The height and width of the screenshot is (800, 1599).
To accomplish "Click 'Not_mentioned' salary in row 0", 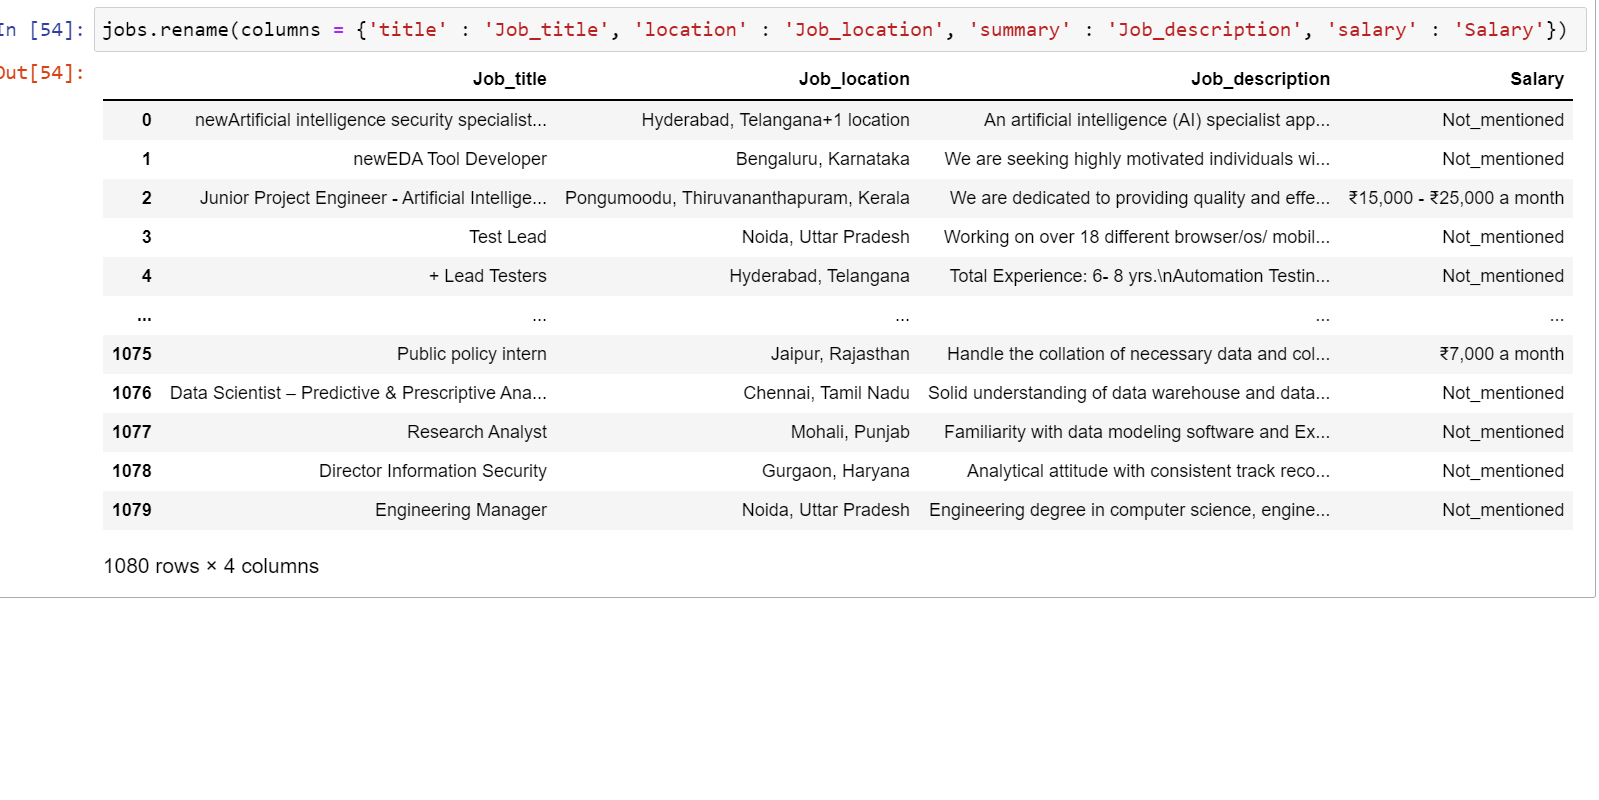I will point(1503,120).
